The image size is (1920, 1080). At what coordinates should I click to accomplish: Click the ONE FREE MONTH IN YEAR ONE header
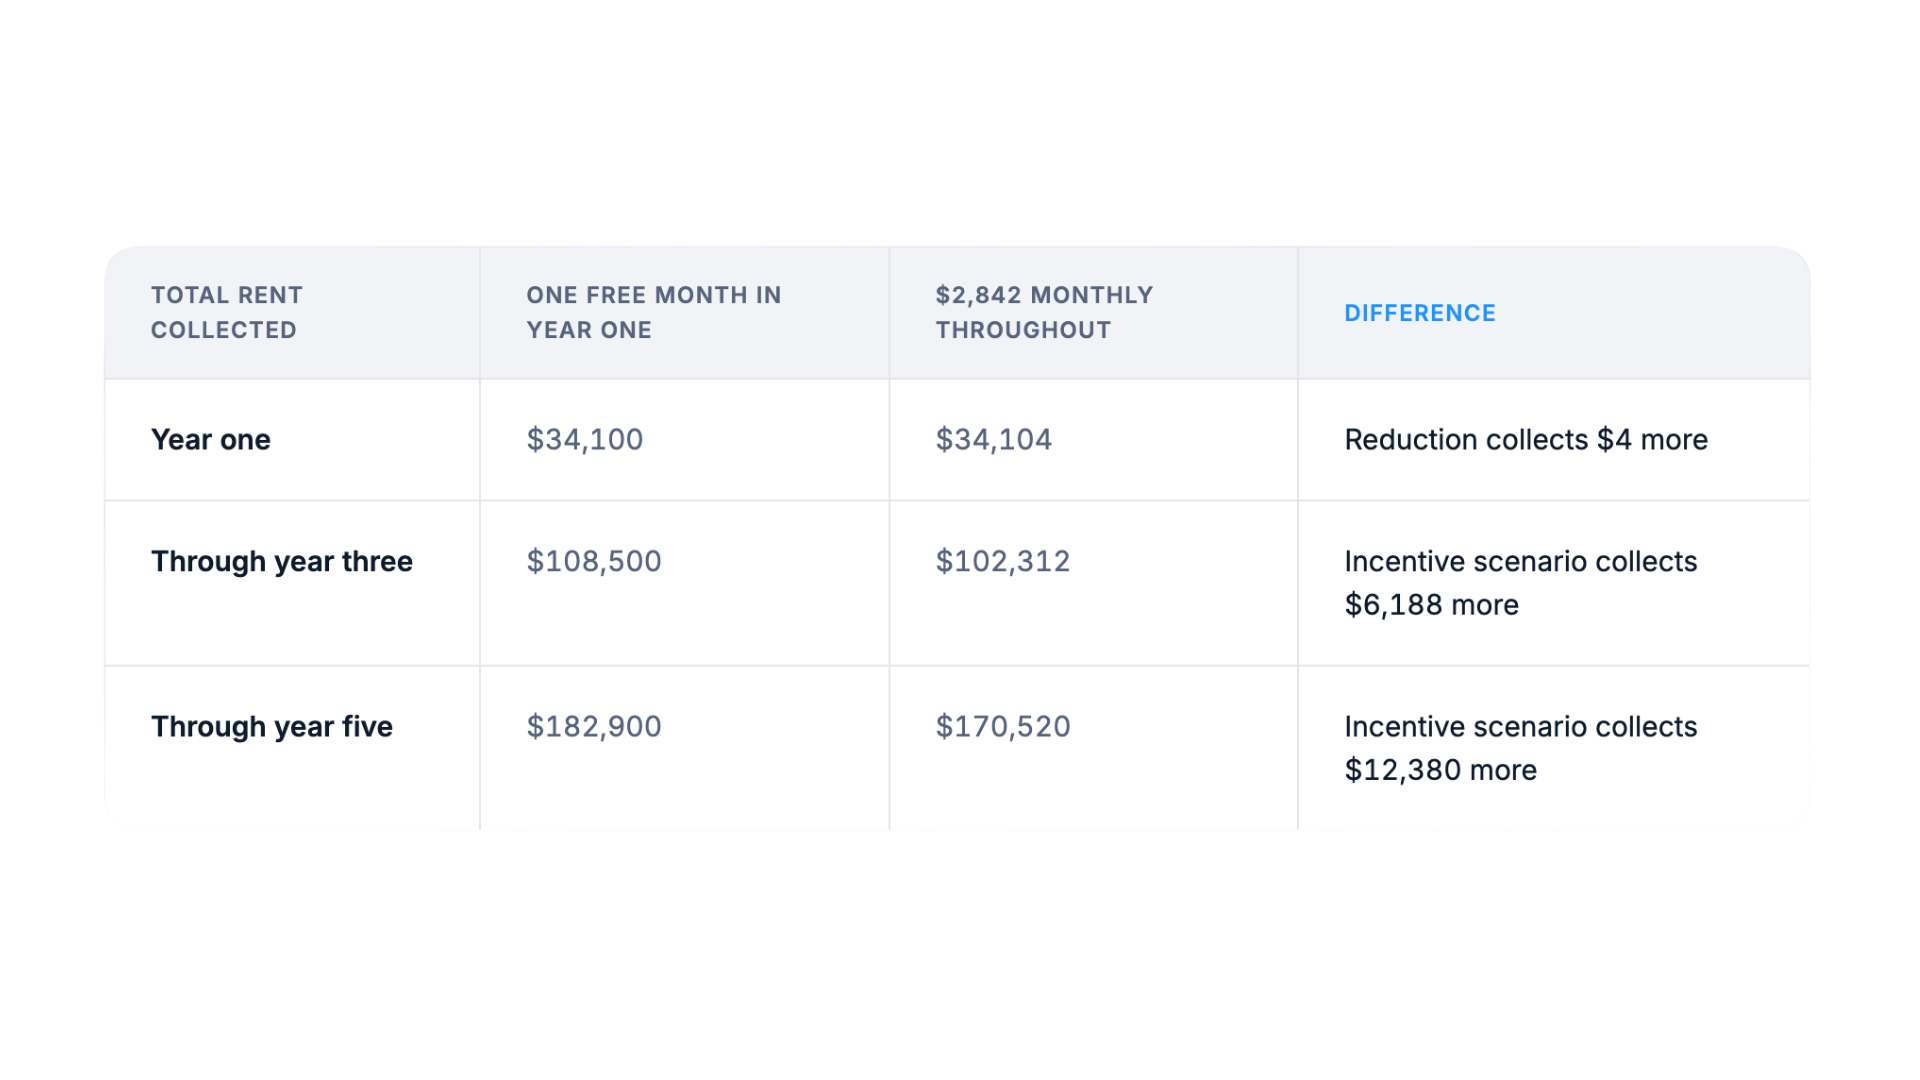(654, 312)
